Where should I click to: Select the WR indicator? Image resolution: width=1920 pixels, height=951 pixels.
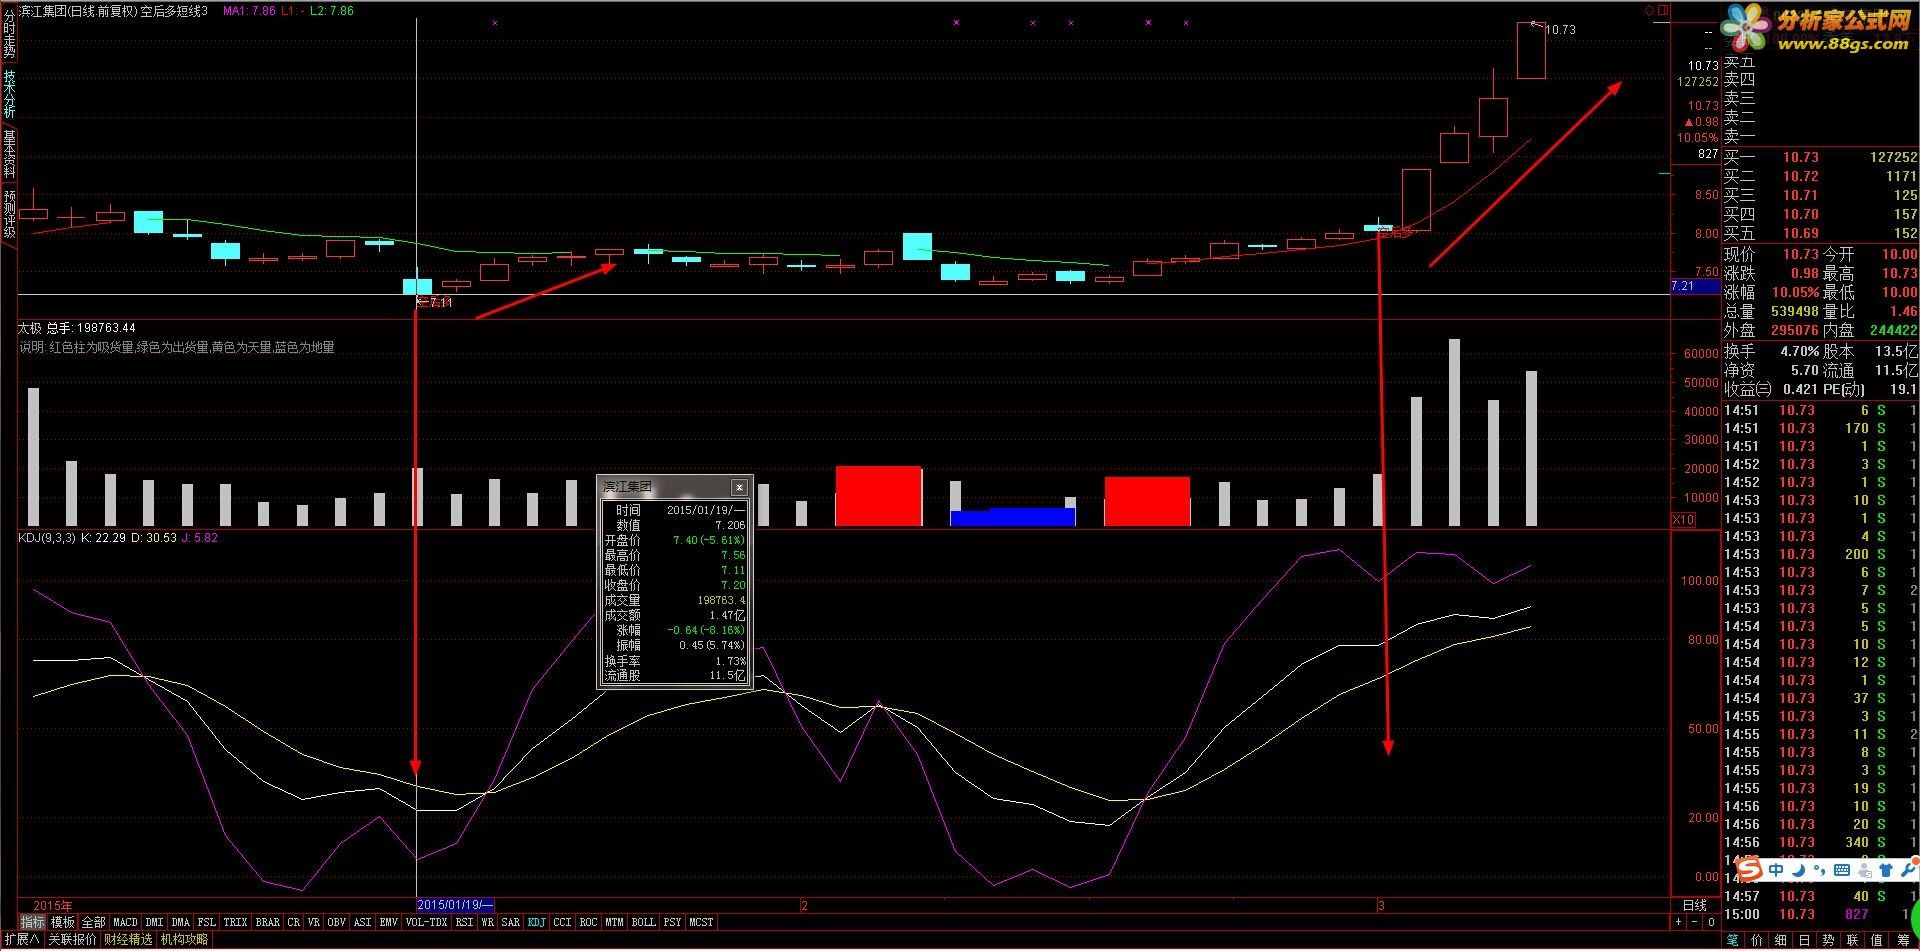[487, 922]
